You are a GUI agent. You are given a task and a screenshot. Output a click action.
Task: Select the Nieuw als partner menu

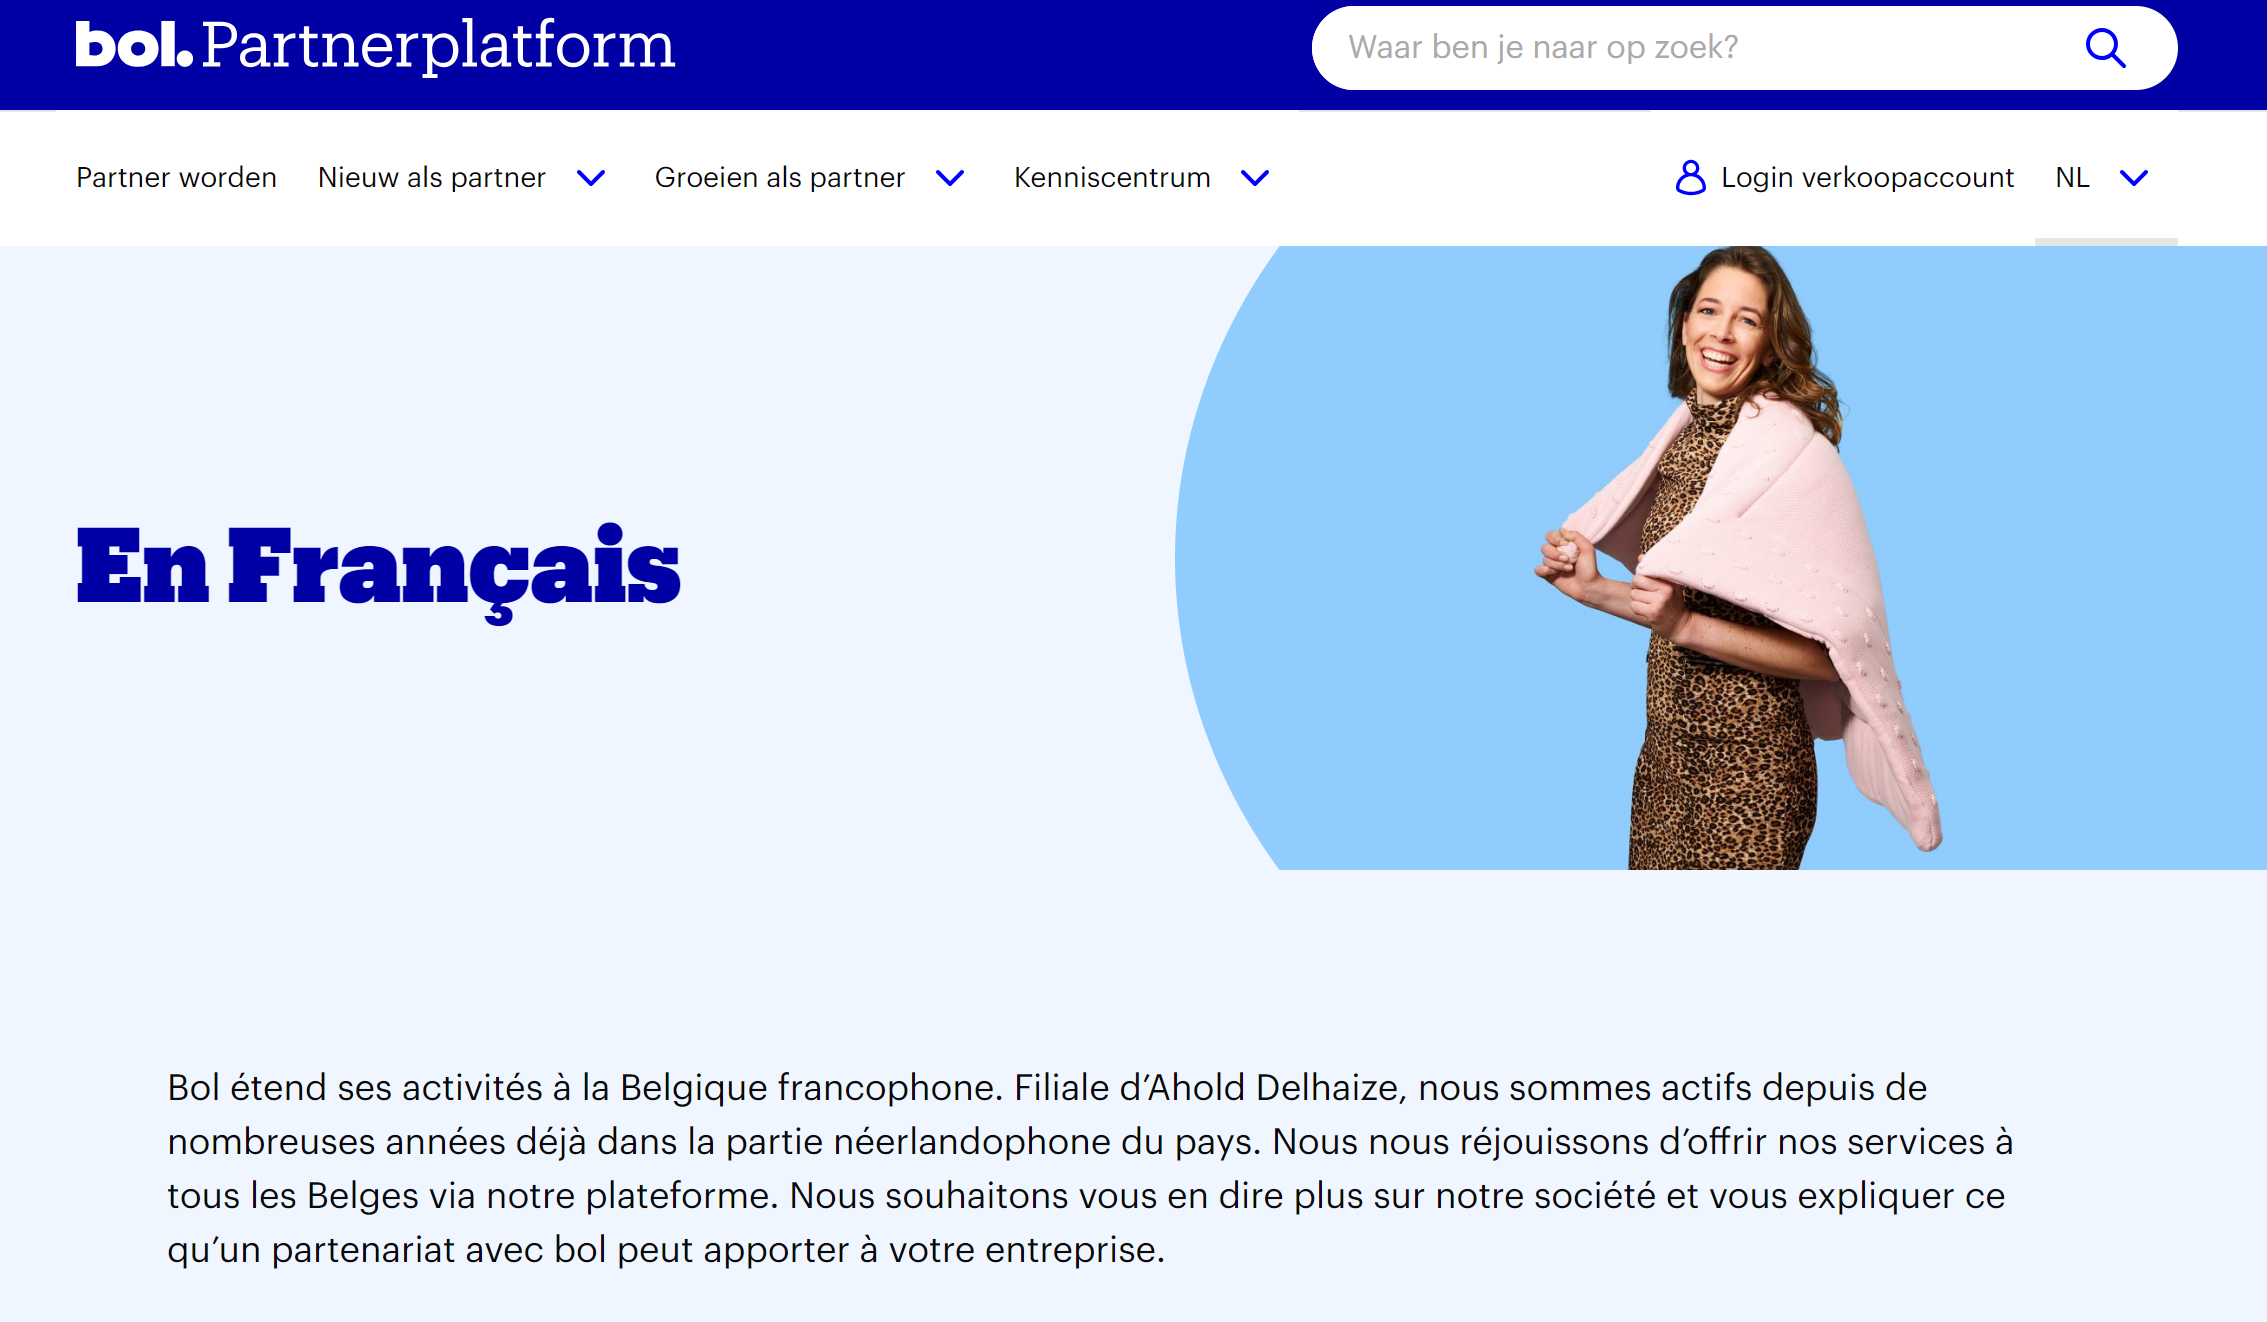click(x=432, y=178)
